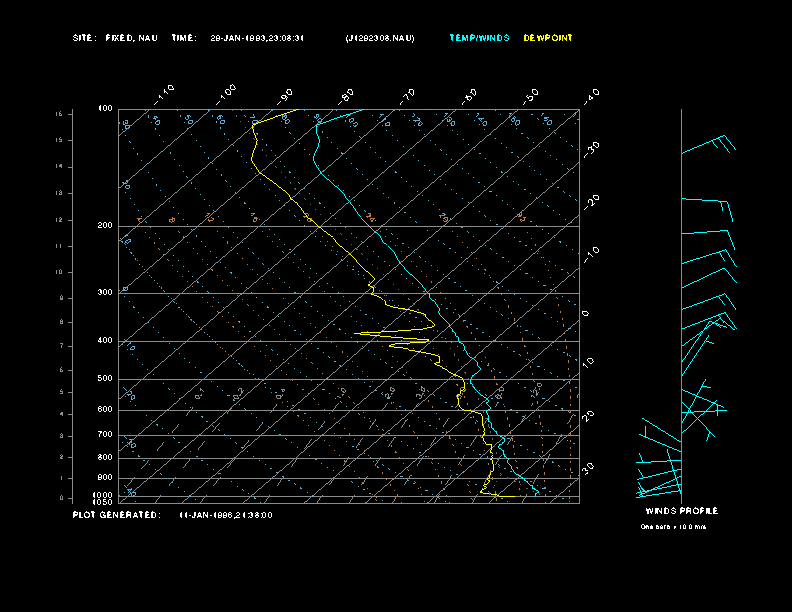Select the 200 pressure level label
Viewport: 792px width, 612px height.
pos(104,226)
